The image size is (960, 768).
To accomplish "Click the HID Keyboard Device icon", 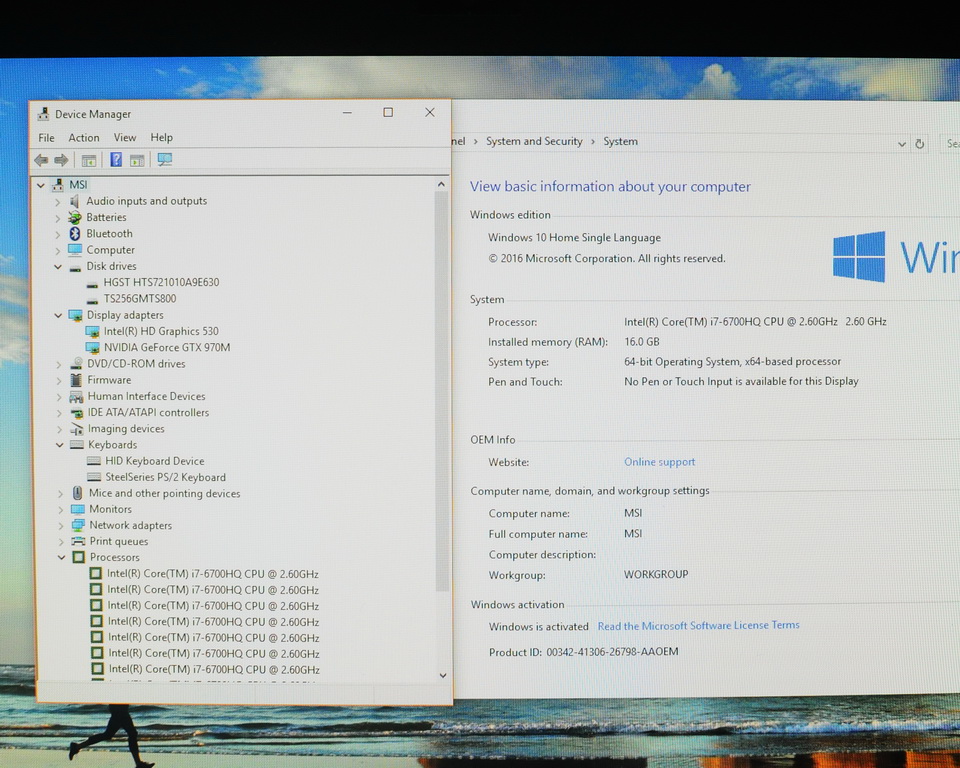I will [x=94, y=461].
